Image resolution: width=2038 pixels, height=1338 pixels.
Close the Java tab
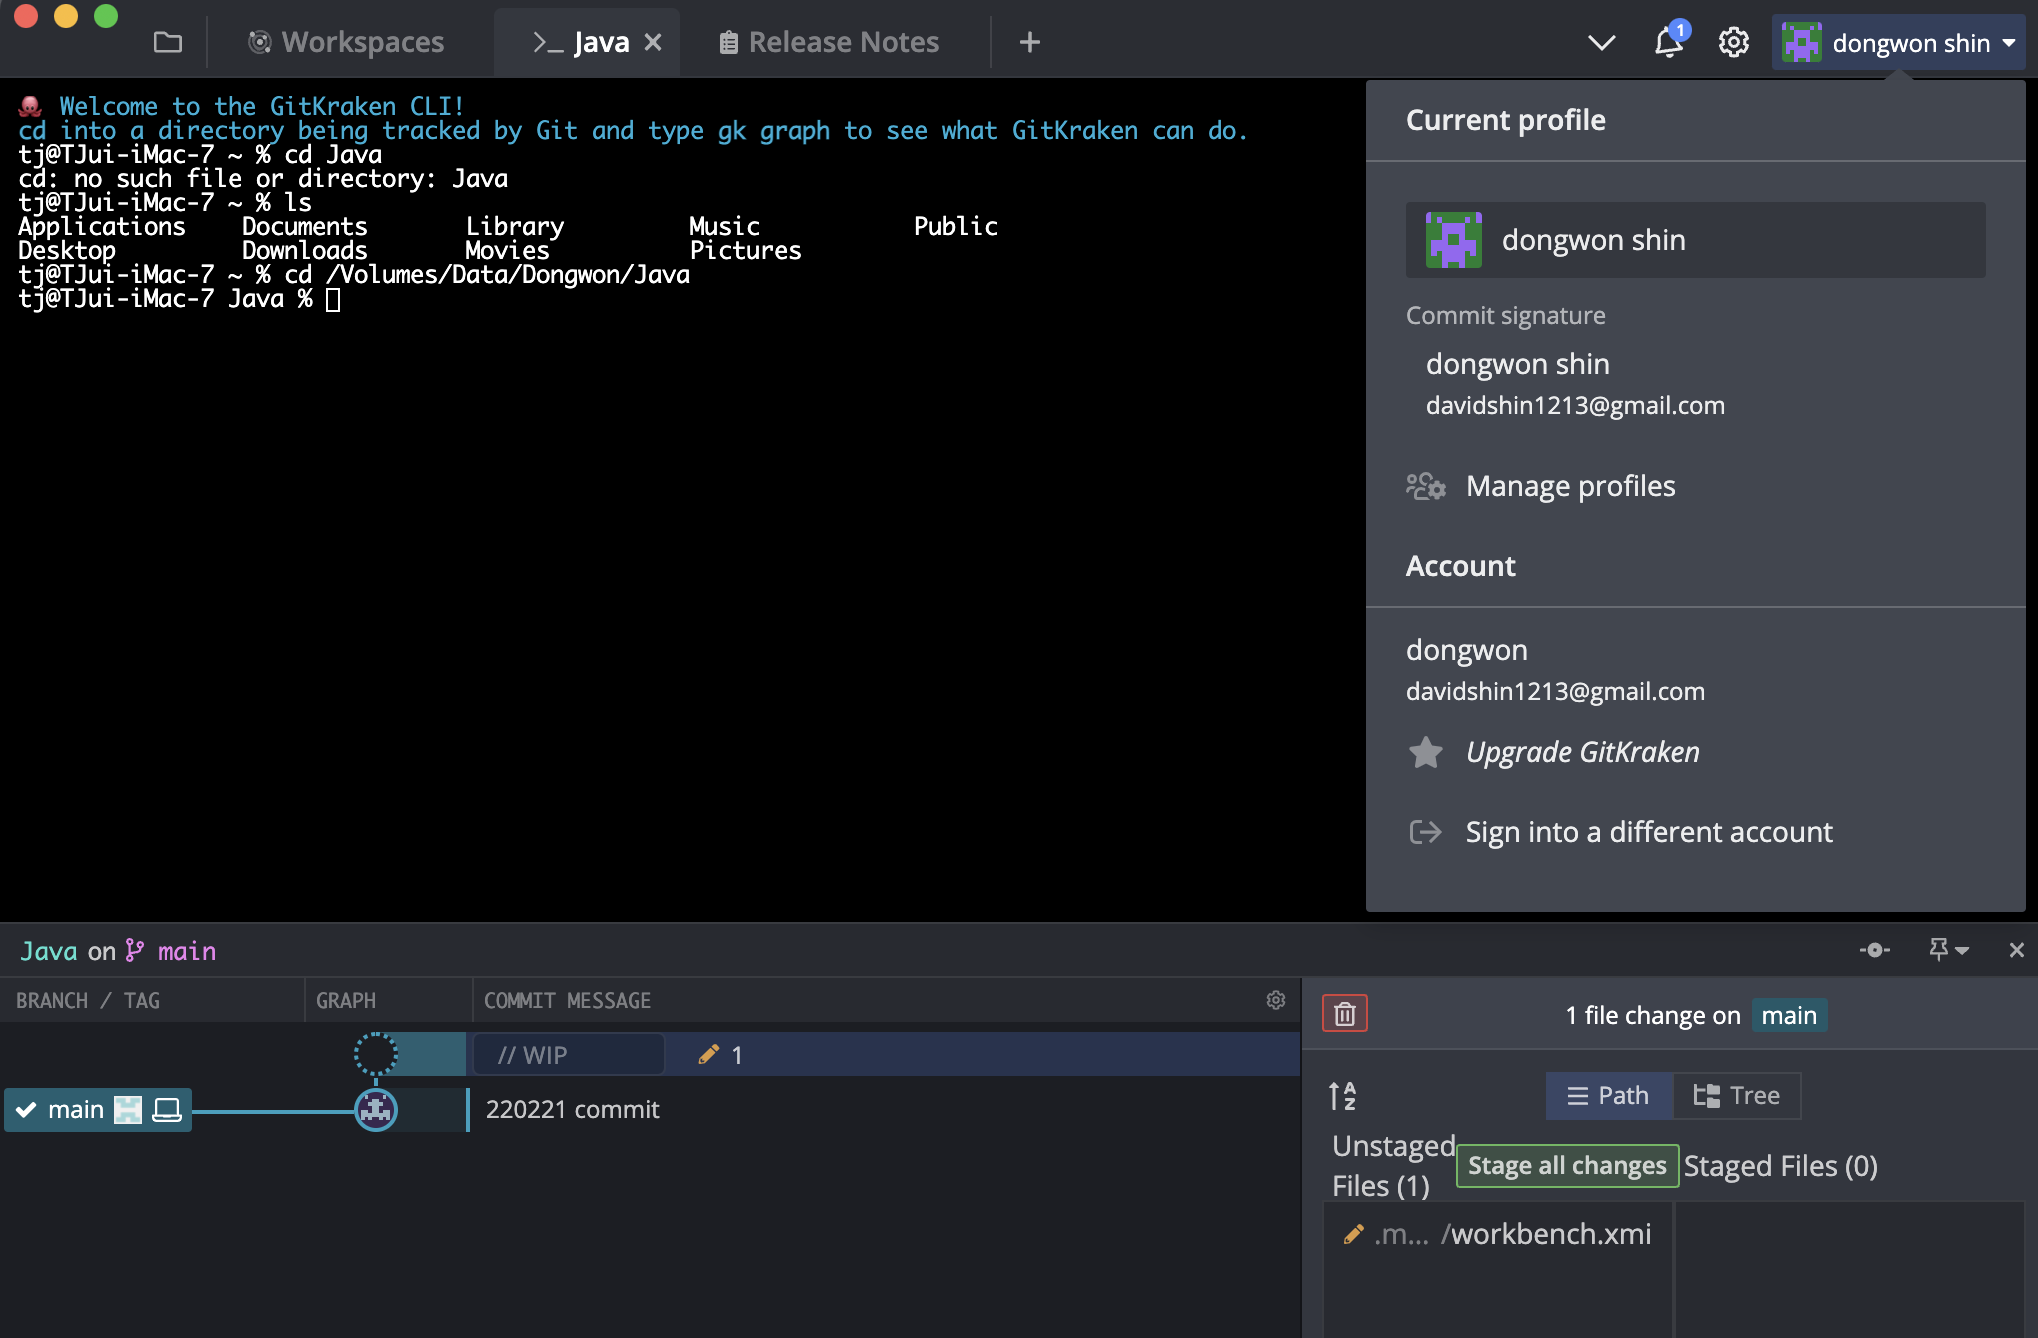pyautogui.click(x=653, y=42)
